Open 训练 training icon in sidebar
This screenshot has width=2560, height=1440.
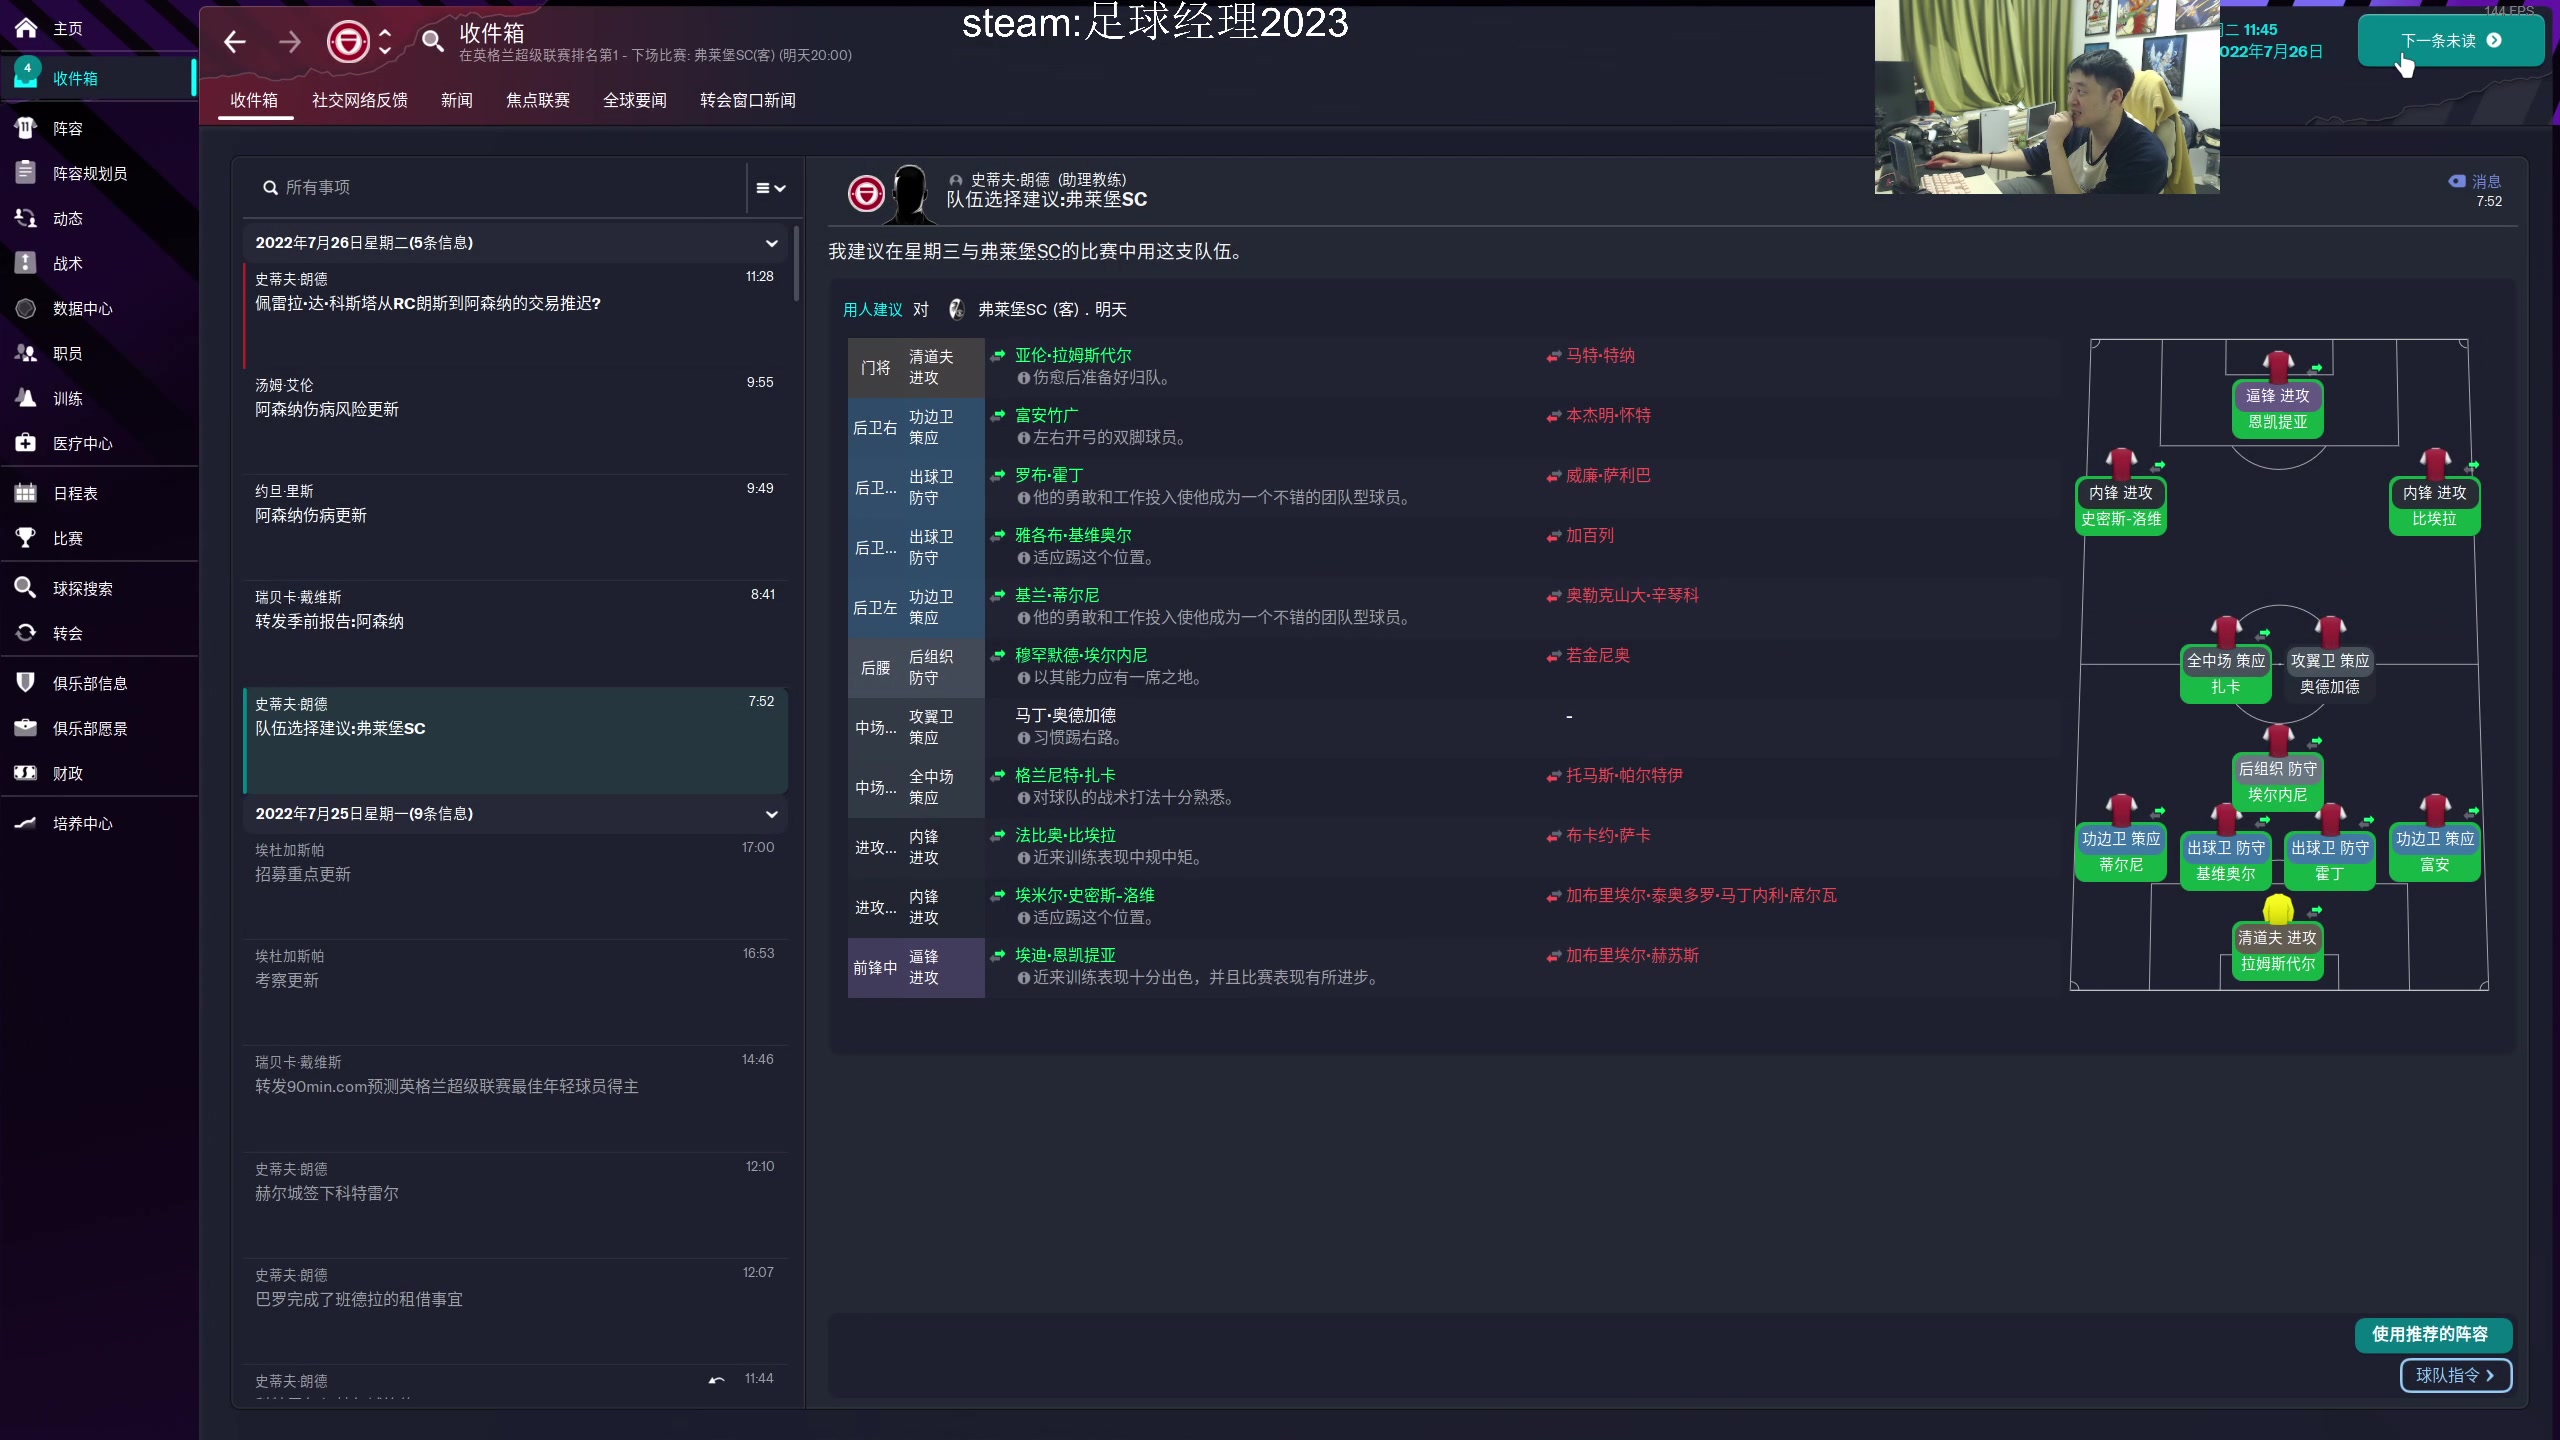(26, 398)
